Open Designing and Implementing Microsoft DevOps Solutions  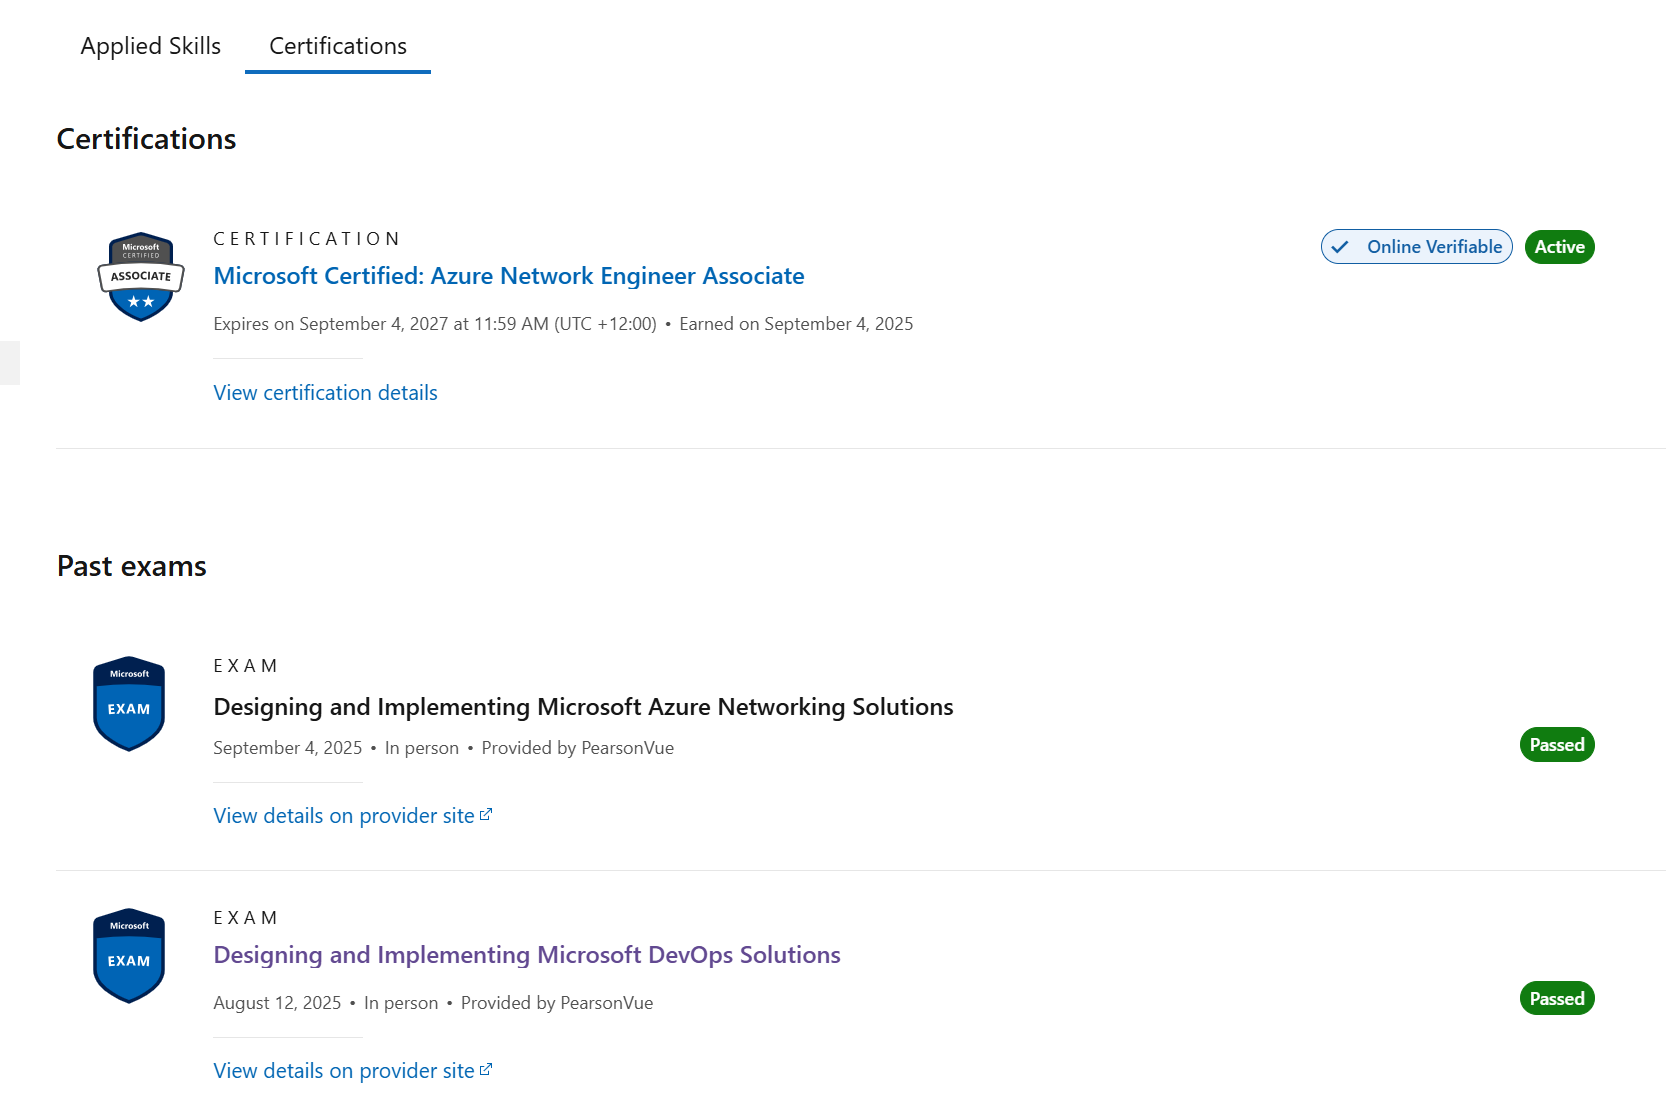[x=527, y=955]
